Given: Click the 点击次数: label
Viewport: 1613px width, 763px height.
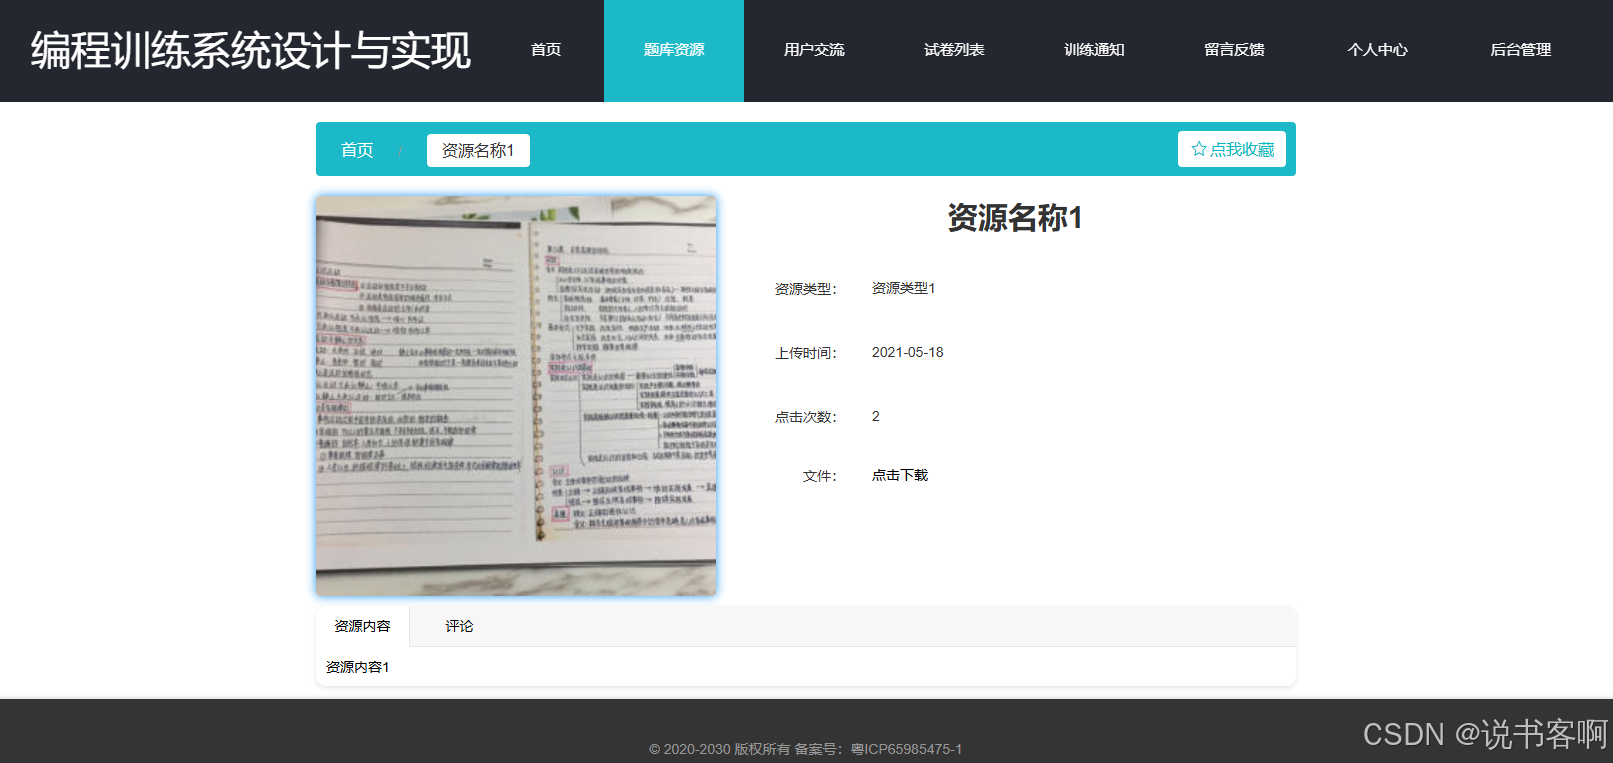Looking at the screenshot, I should coord(806,417).
